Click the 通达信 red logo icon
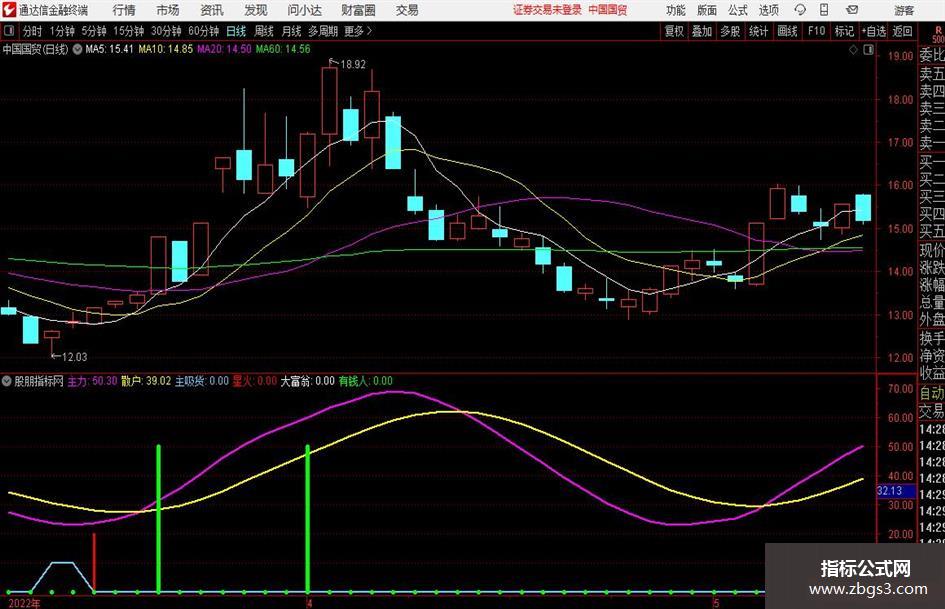Image resolution: width=945 pixels, height=609 pixels. 8,10
